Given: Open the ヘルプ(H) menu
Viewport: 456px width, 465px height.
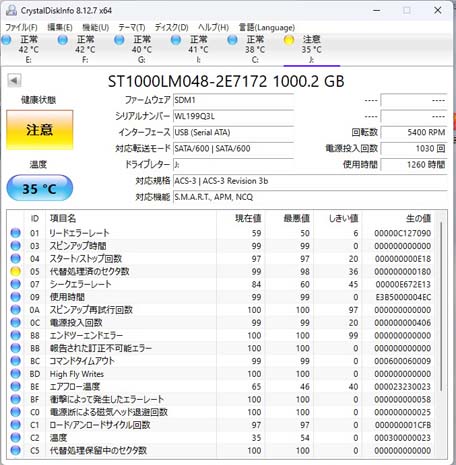Looking at the screenshot, I should pos(213,27).
